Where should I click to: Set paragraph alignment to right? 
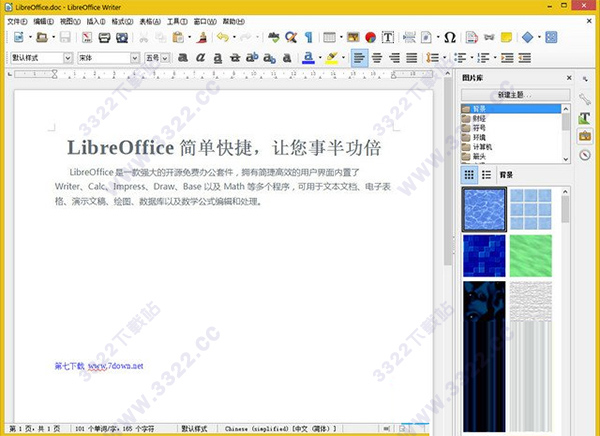point(394,58)
